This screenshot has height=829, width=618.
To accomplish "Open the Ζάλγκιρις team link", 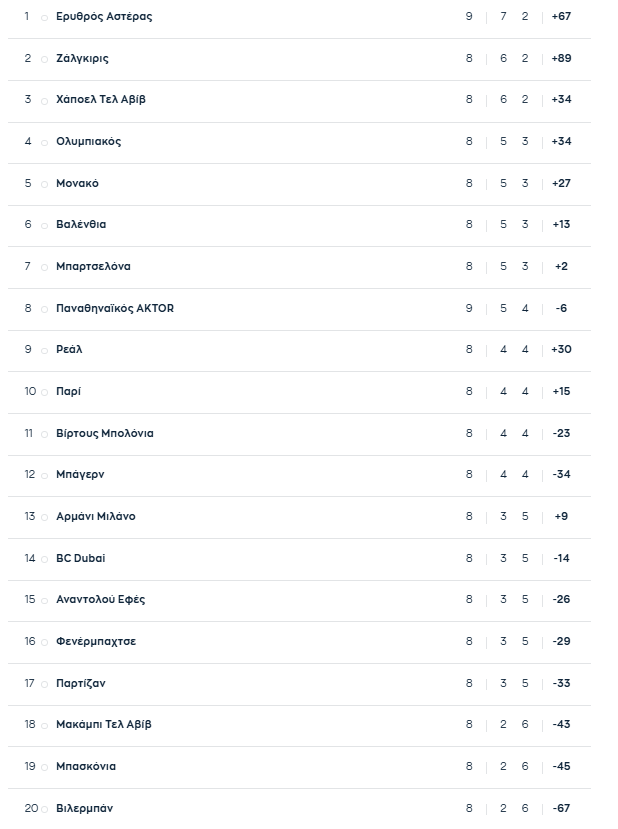I will [x=82, y=59].
